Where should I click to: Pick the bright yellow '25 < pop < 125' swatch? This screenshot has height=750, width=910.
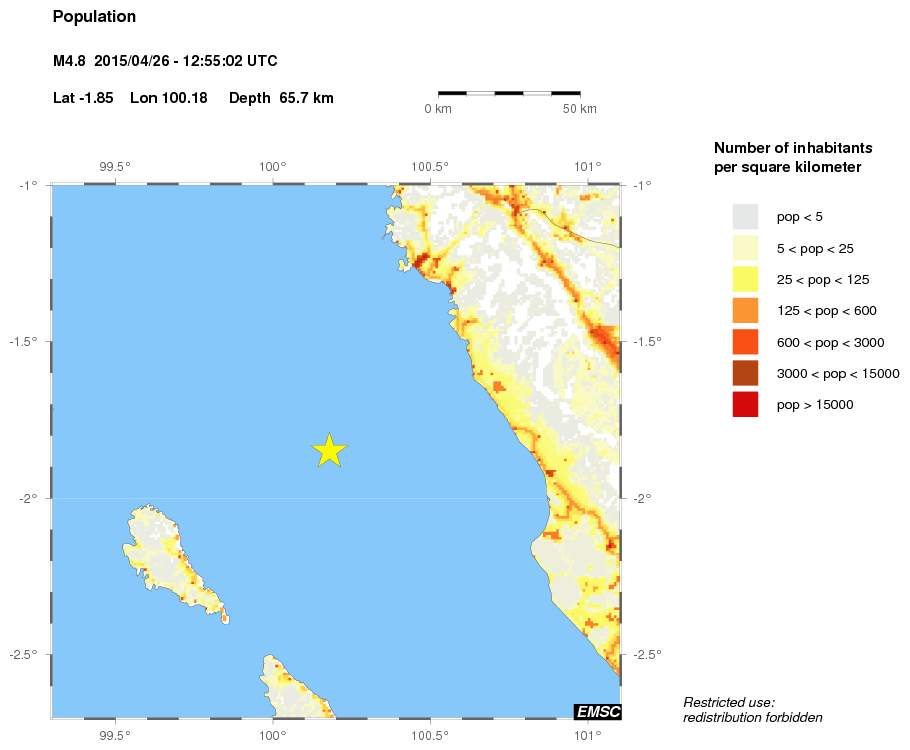(745, 279)
